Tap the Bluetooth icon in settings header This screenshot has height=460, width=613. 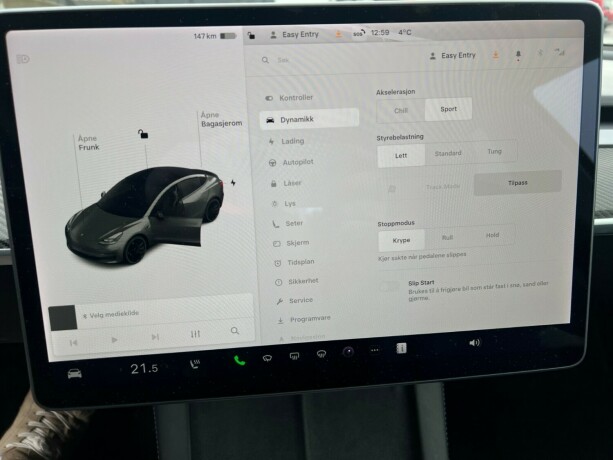coord(540,53)
